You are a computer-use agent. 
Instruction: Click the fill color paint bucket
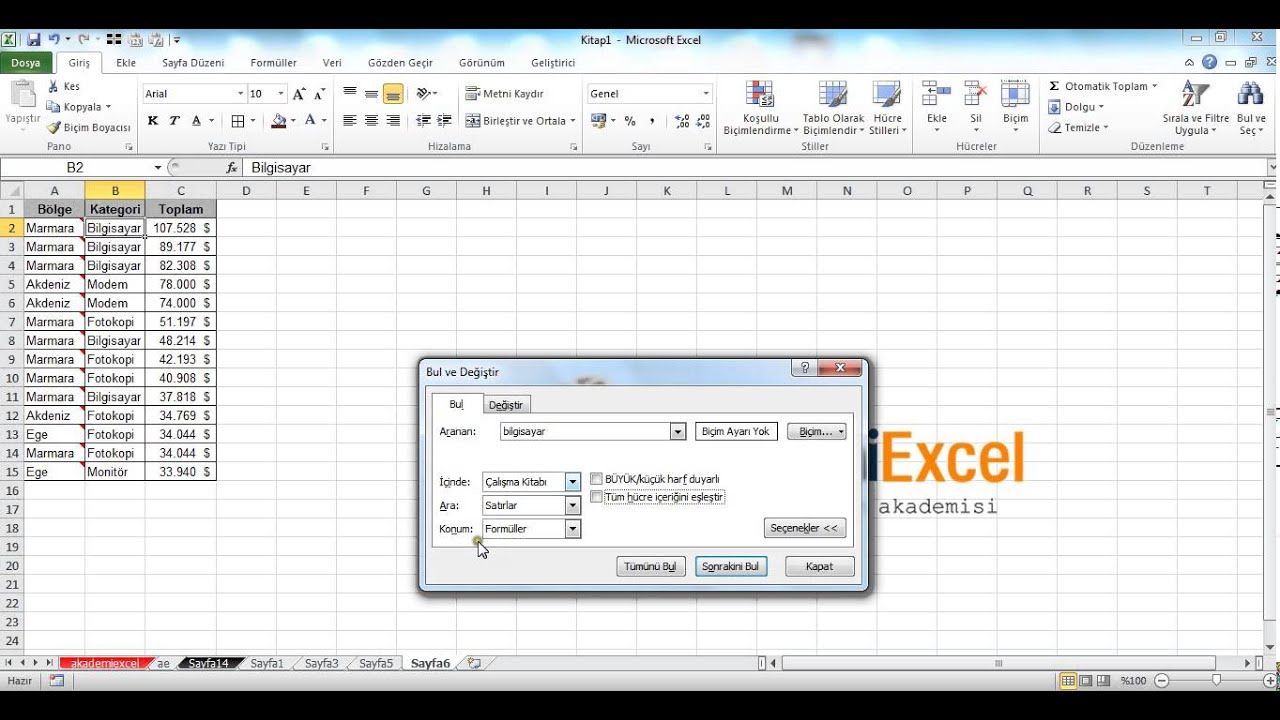coord(279,121)
